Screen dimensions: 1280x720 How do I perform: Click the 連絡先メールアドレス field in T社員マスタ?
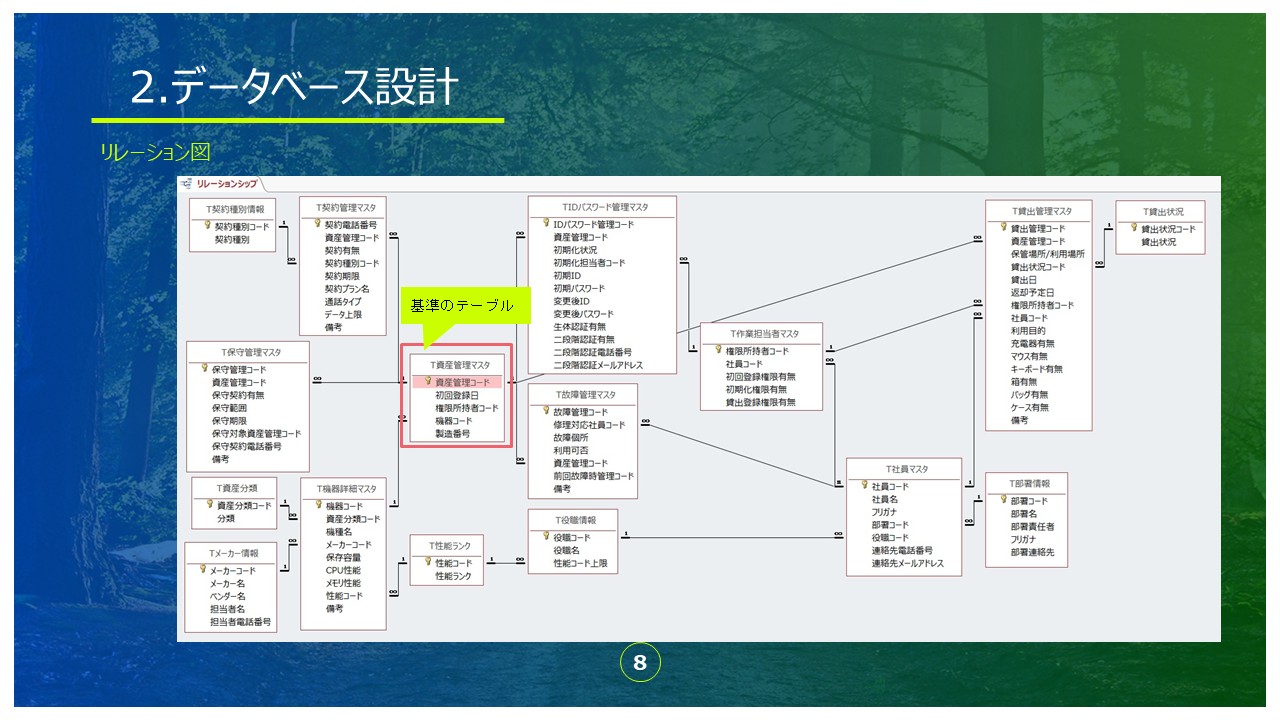[x=915, y=563]
